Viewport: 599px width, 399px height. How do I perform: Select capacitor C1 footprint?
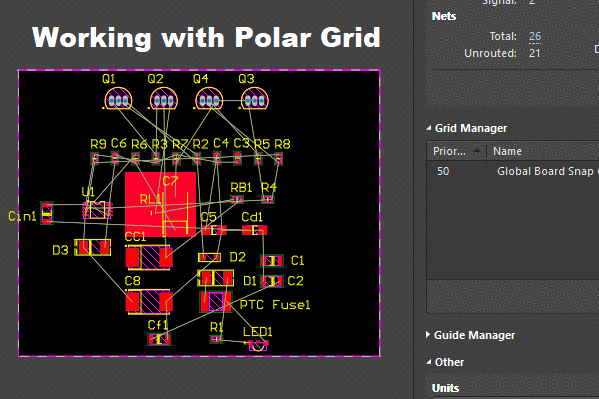[272, 261]
